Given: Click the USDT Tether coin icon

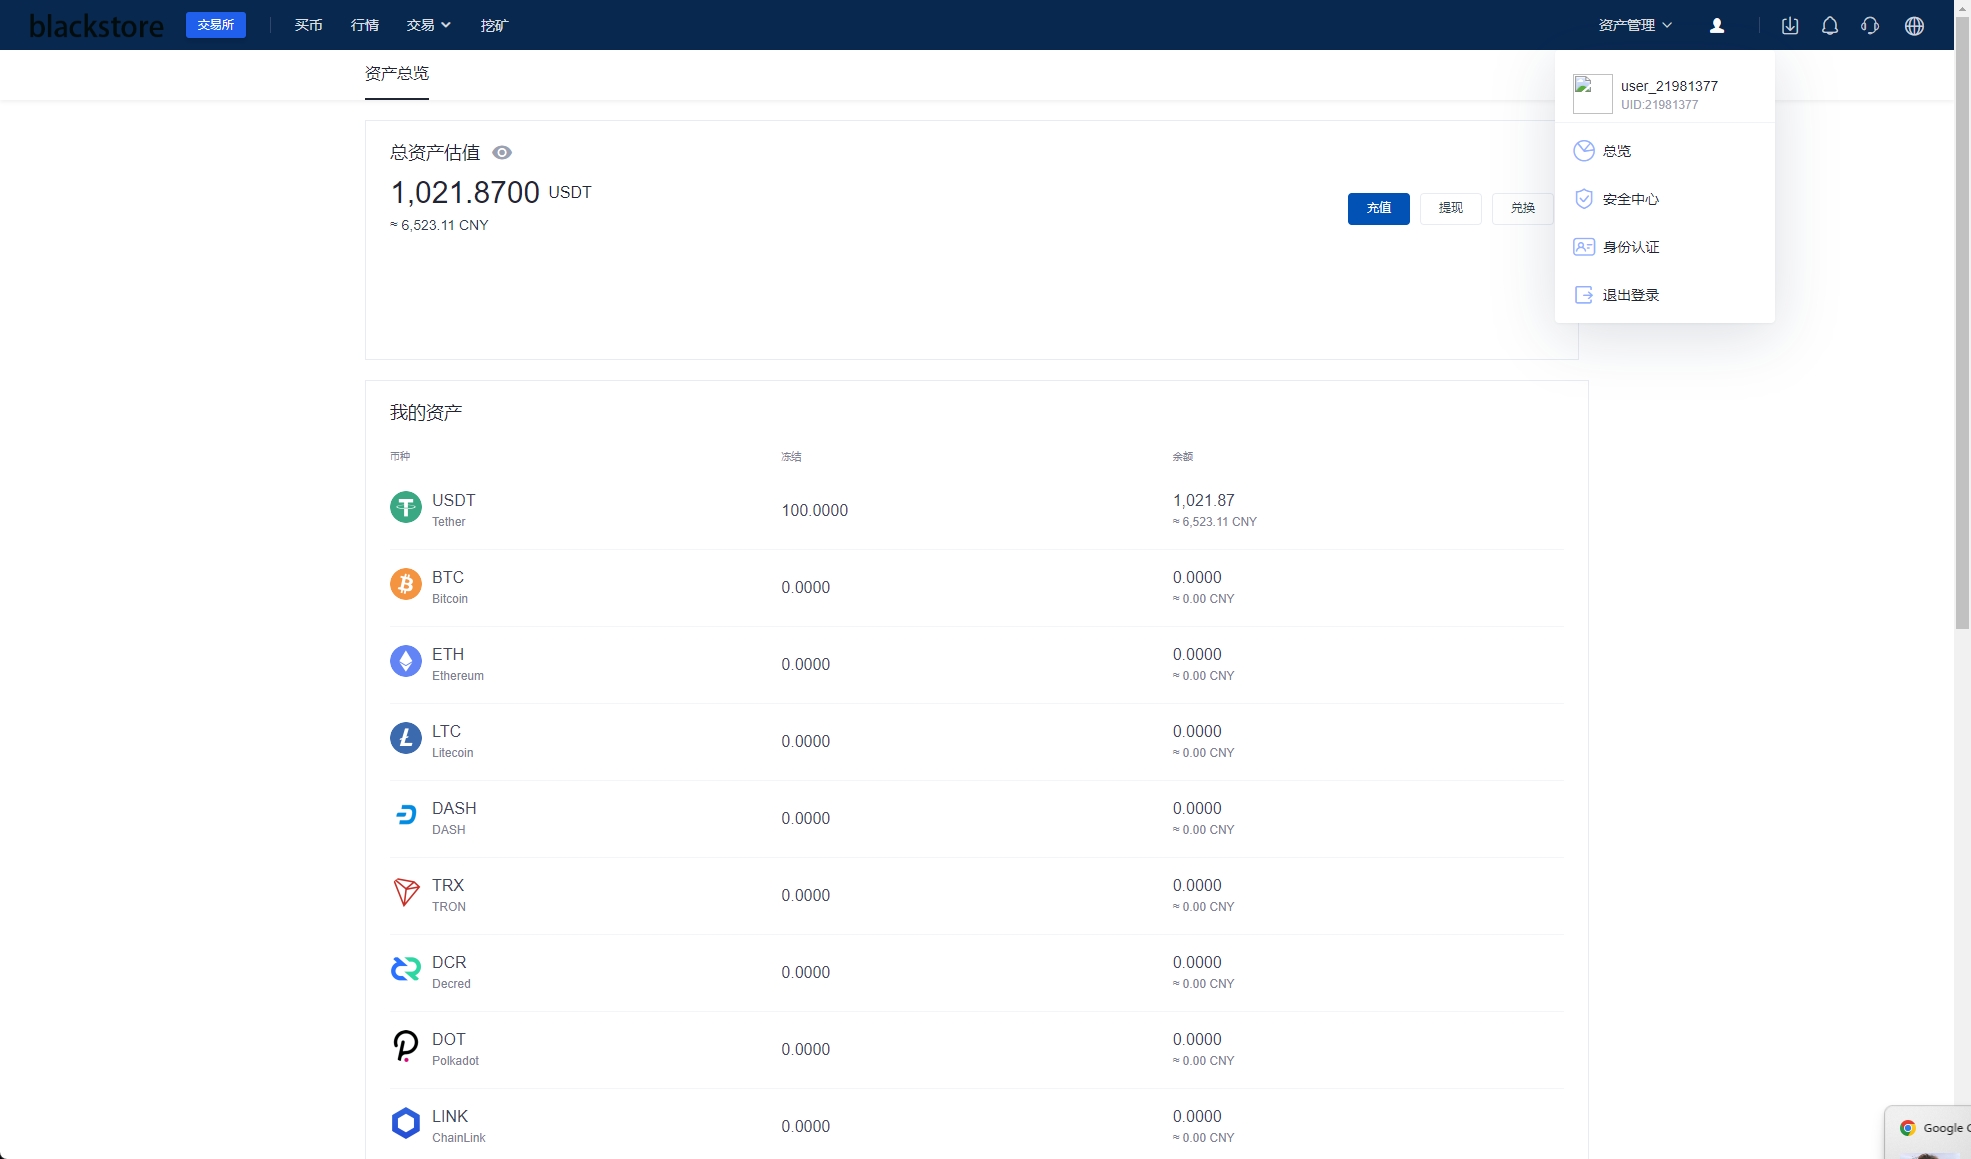Looking at the screenshot, I should [x=406, y=508].
